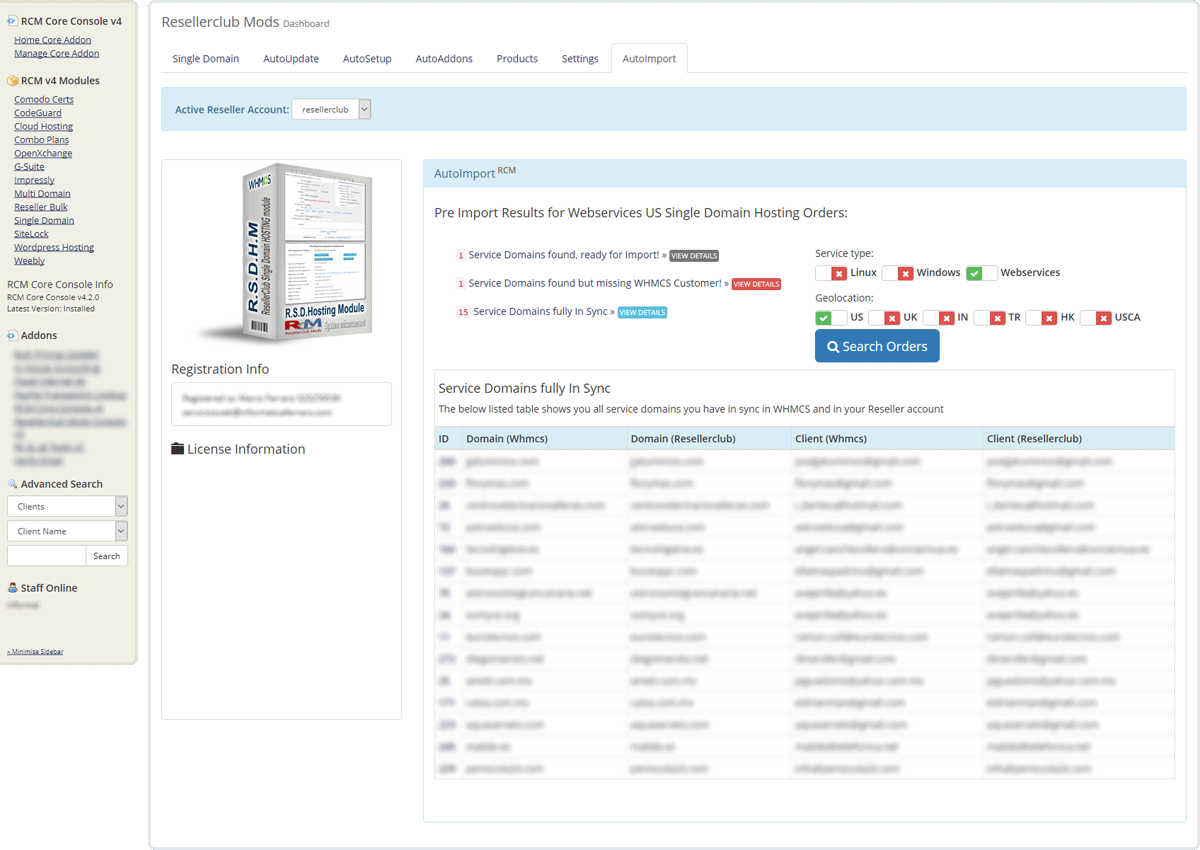Viewport: 1200px width, 850px height.
Task: Click the RCM Core Console Info text
Action: [60, 284]
